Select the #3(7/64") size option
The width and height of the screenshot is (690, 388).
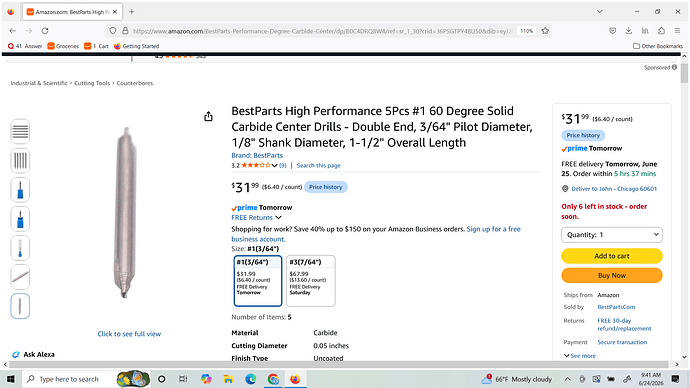[311, 281]
